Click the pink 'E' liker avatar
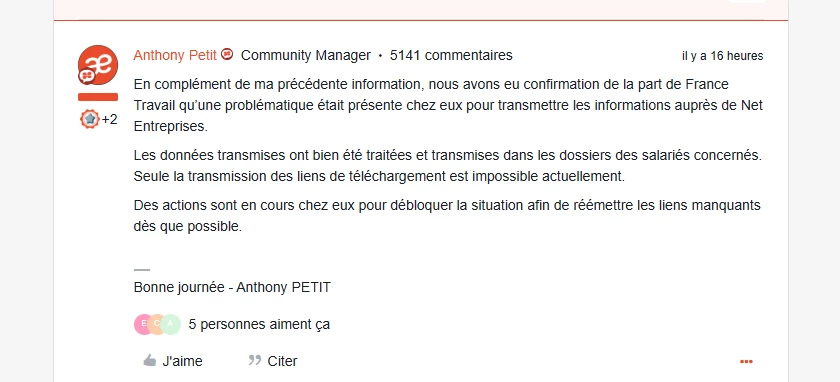Viewport: 840px width, 382px height. pos(144,324)
